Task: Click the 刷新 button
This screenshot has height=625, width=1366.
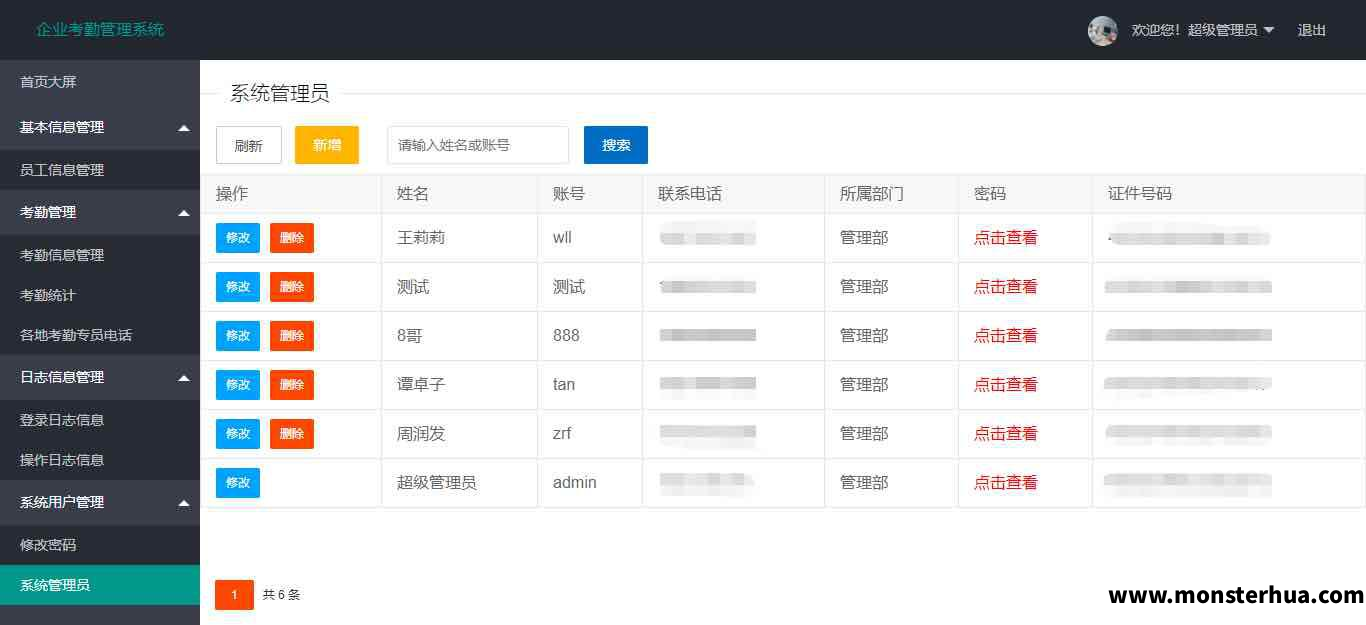Action: [248, 145]
